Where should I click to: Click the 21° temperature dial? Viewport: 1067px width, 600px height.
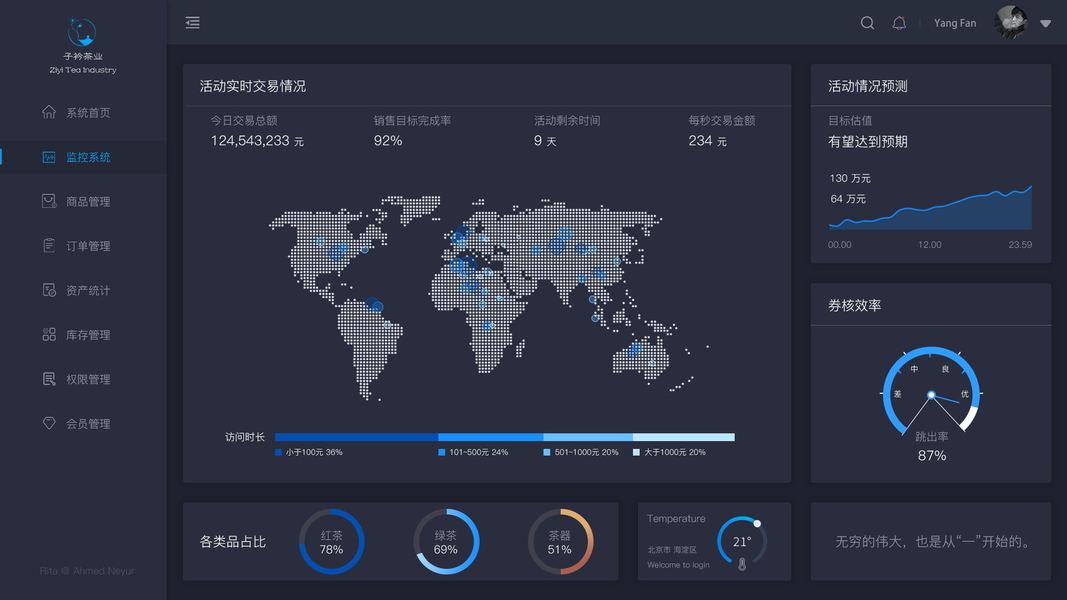741,541
